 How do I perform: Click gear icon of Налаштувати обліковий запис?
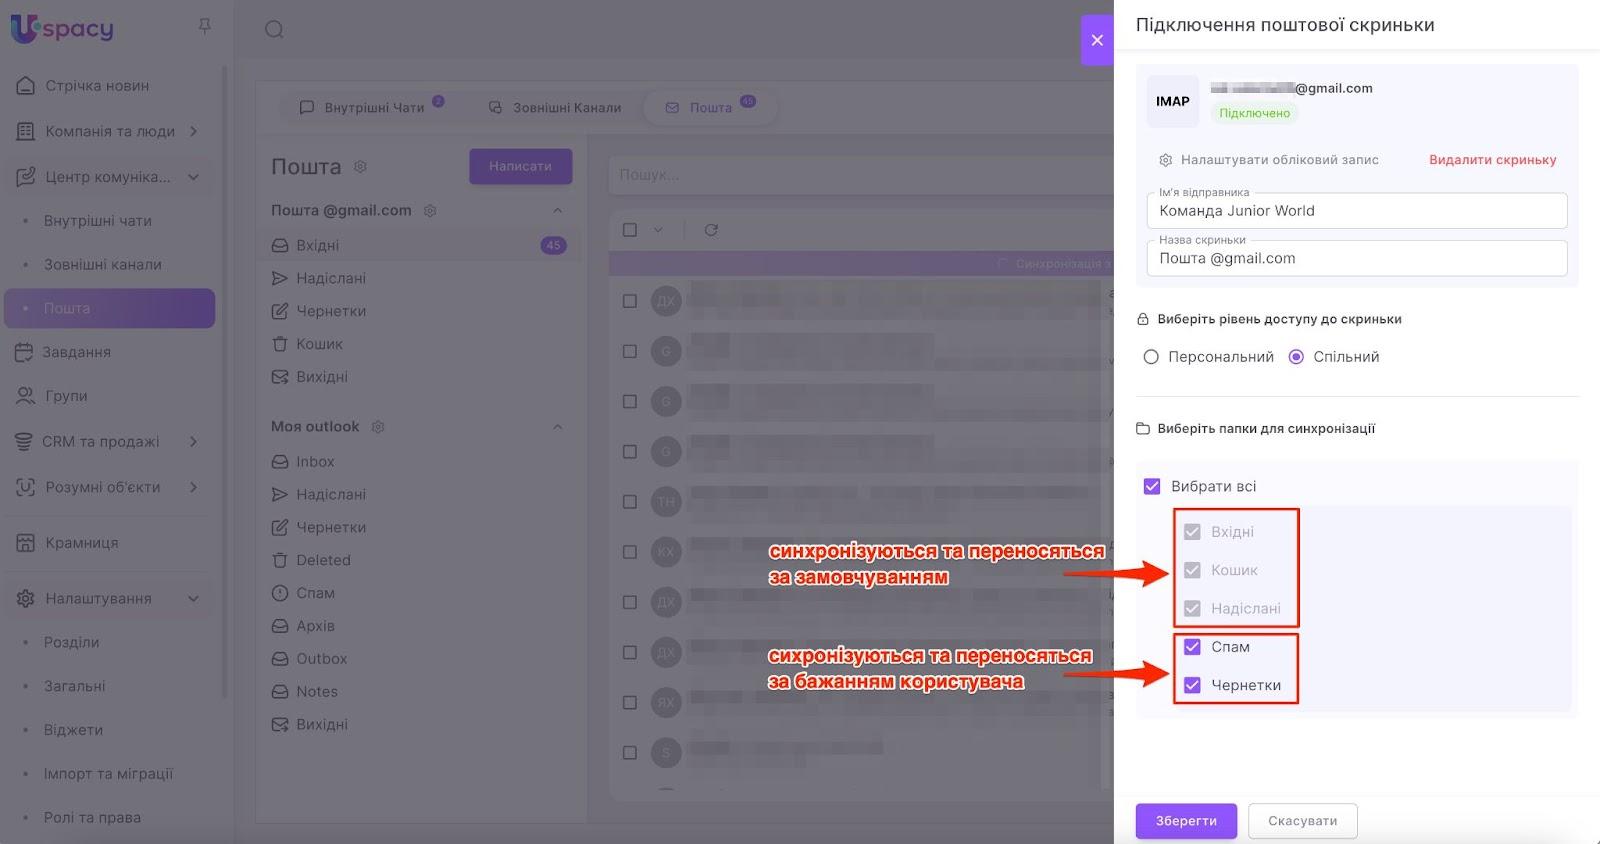coord(1165,160)
